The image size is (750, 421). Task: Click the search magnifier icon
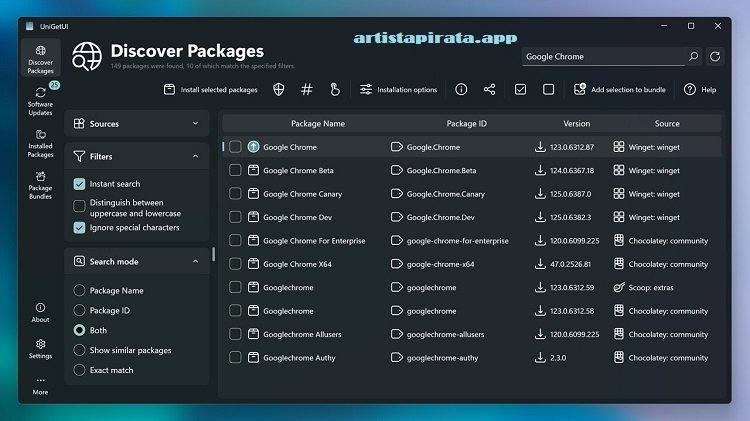click(x=694, y=56)
